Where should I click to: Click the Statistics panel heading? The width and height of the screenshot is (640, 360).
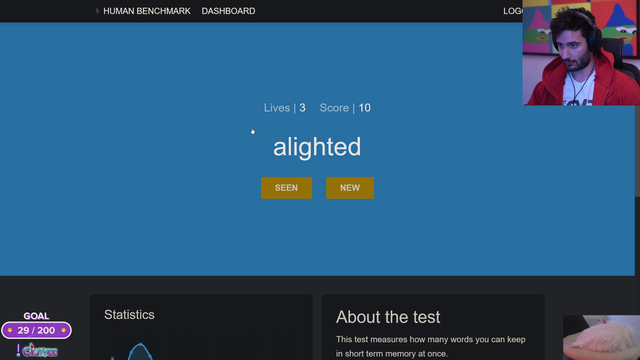pos(129,315)
